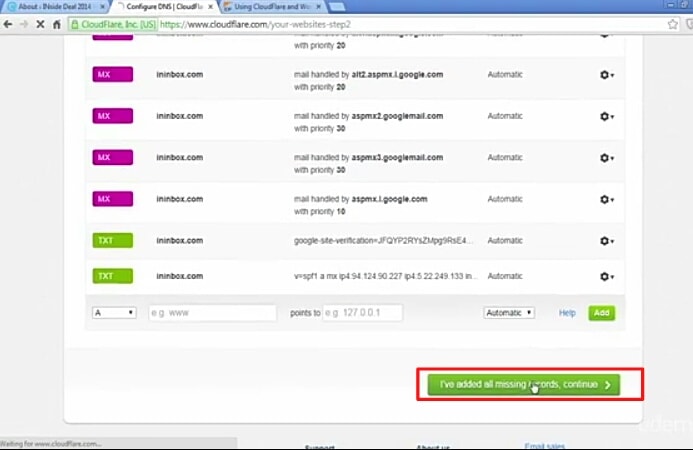Click the alt2.aspmx.l.google.com mail server text
This screenshot has width=693, height=450.
(x=397, y=74)
